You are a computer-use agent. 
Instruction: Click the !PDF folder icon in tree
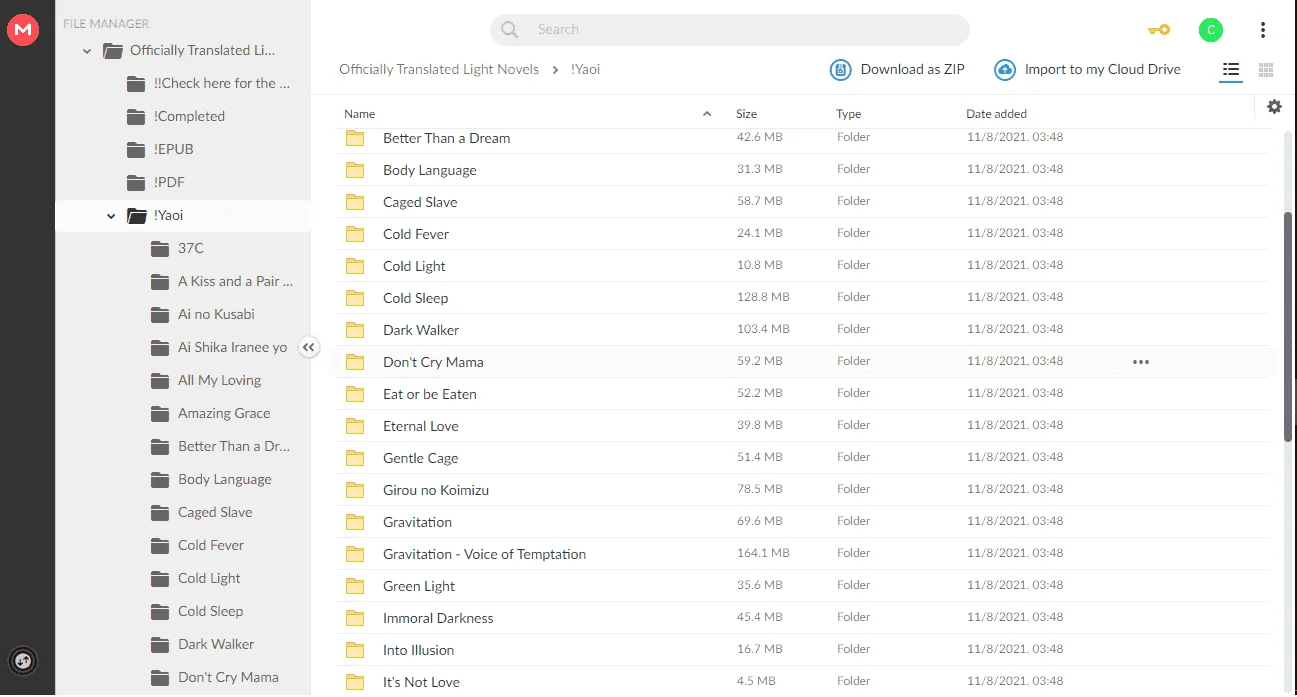point(136,182)
